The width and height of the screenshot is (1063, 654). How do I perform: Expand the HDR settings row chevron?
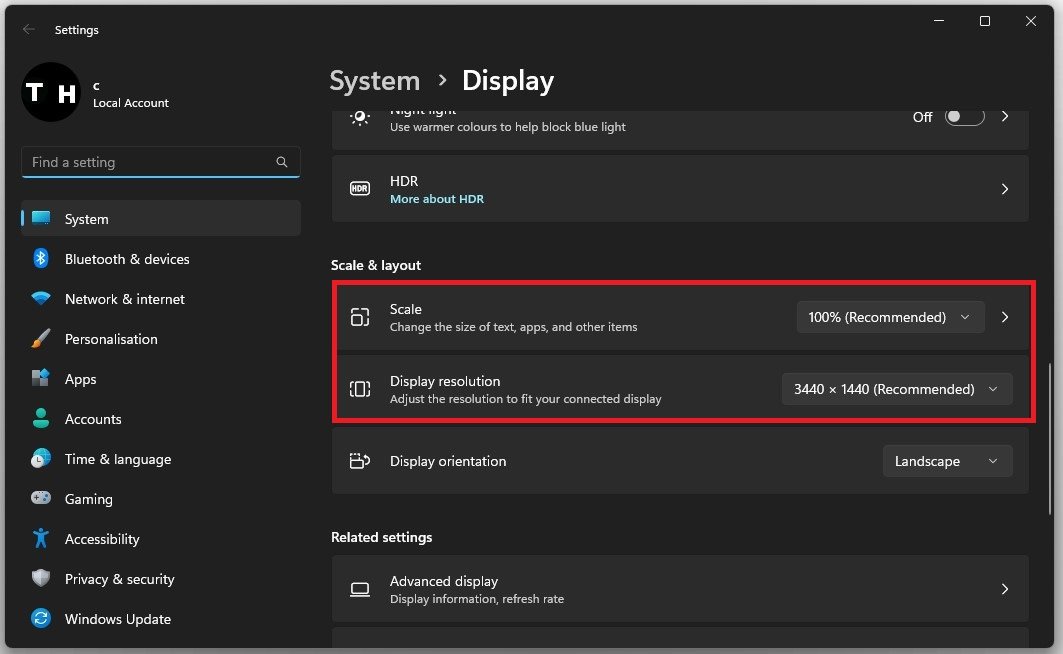(1005, 189)
